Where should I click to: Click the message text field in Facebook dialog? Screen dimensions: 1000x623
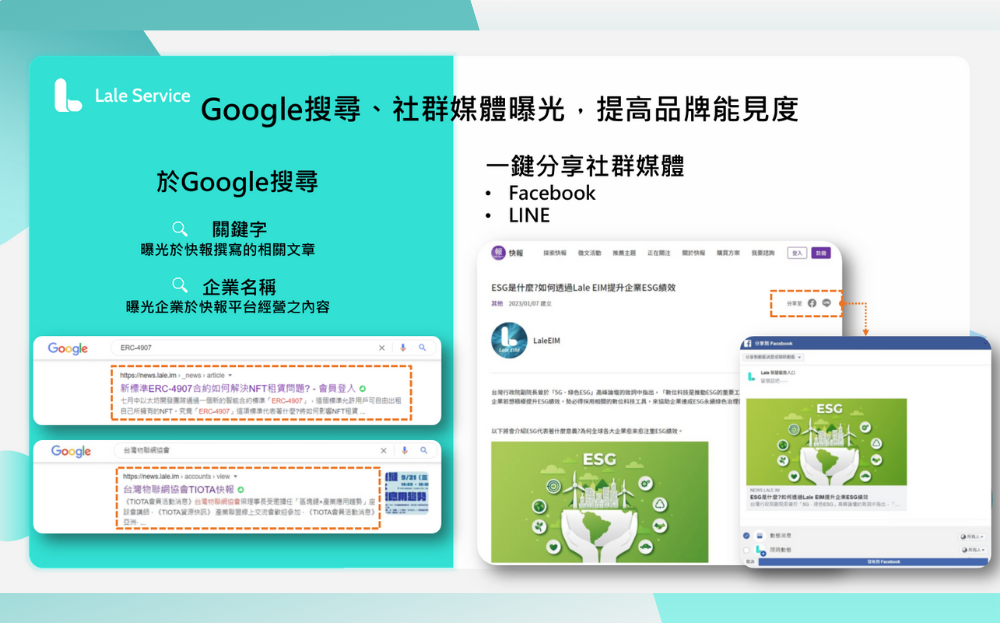click(772, 381)
